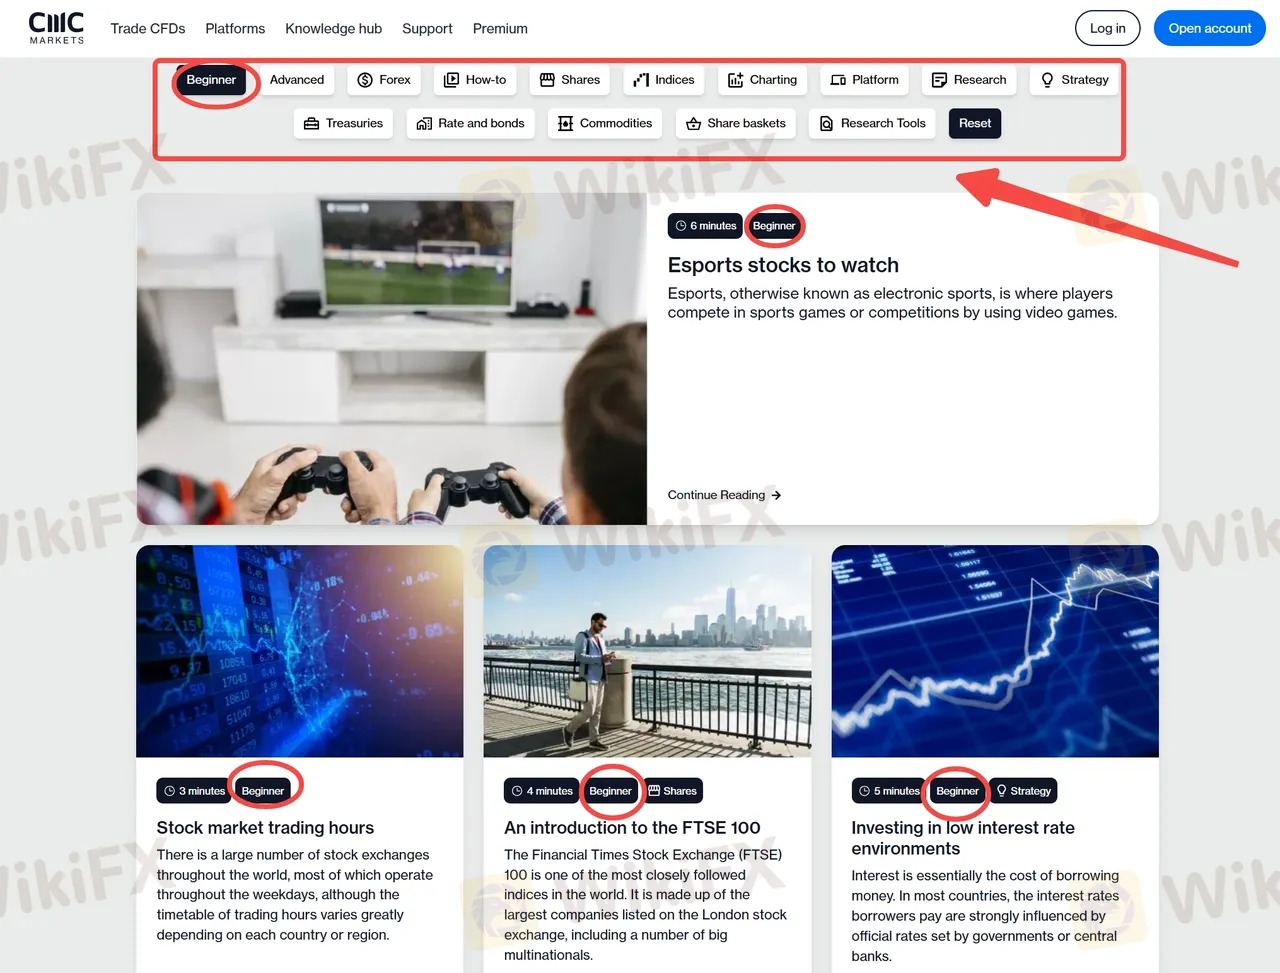Expand the Knowledge hub menu

[x=333, y=29]
